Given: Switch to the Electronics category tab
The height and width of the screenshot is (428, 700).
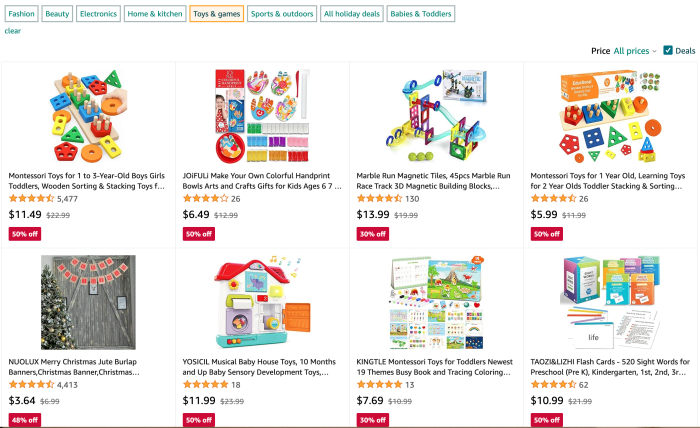Looking at the screenshot, I should (x=98, y=14).
